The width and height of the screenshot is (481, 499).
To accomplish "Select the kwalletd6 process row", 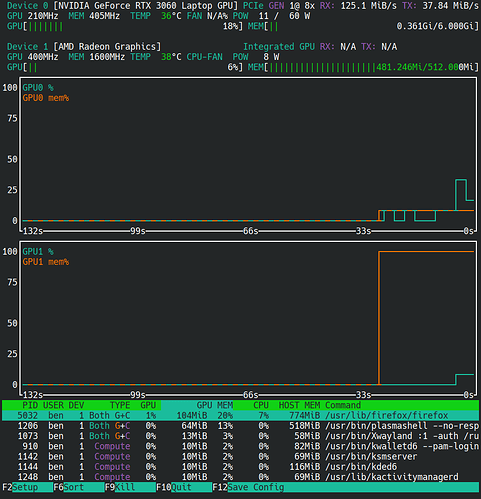I will (240, 446).
